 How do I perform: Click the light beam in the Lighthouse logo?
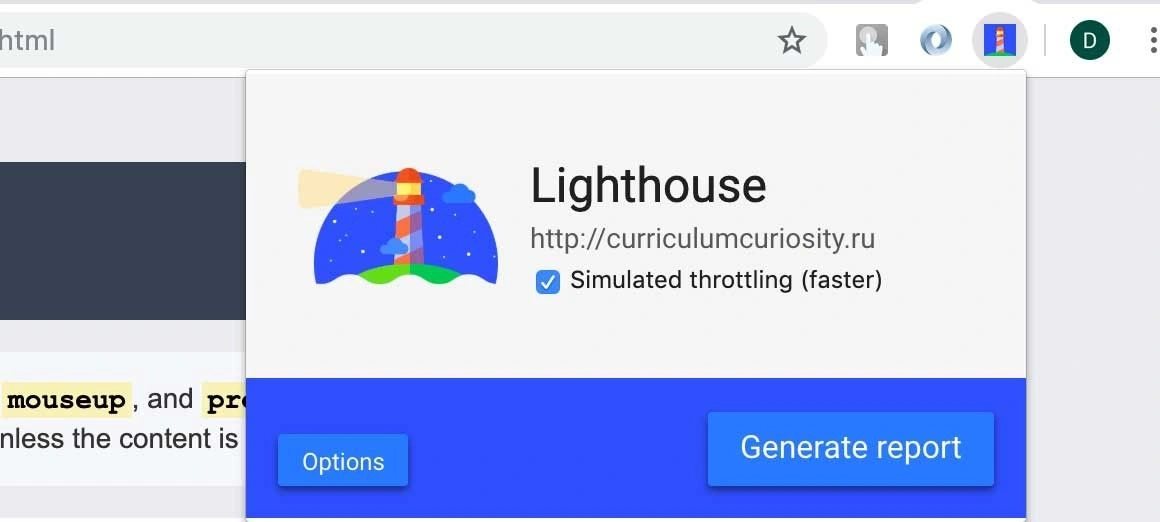pyautogui.click(x=333, y=188)
